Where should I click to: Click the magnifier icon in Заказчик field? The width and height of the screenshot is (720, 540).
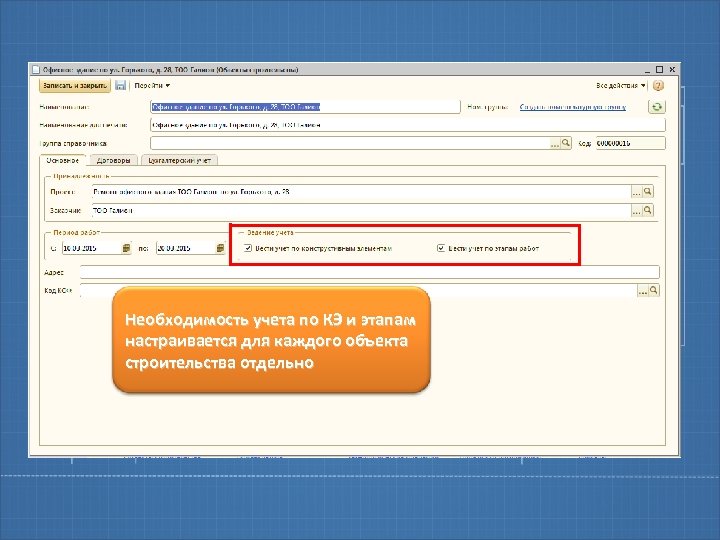point(647,210)
